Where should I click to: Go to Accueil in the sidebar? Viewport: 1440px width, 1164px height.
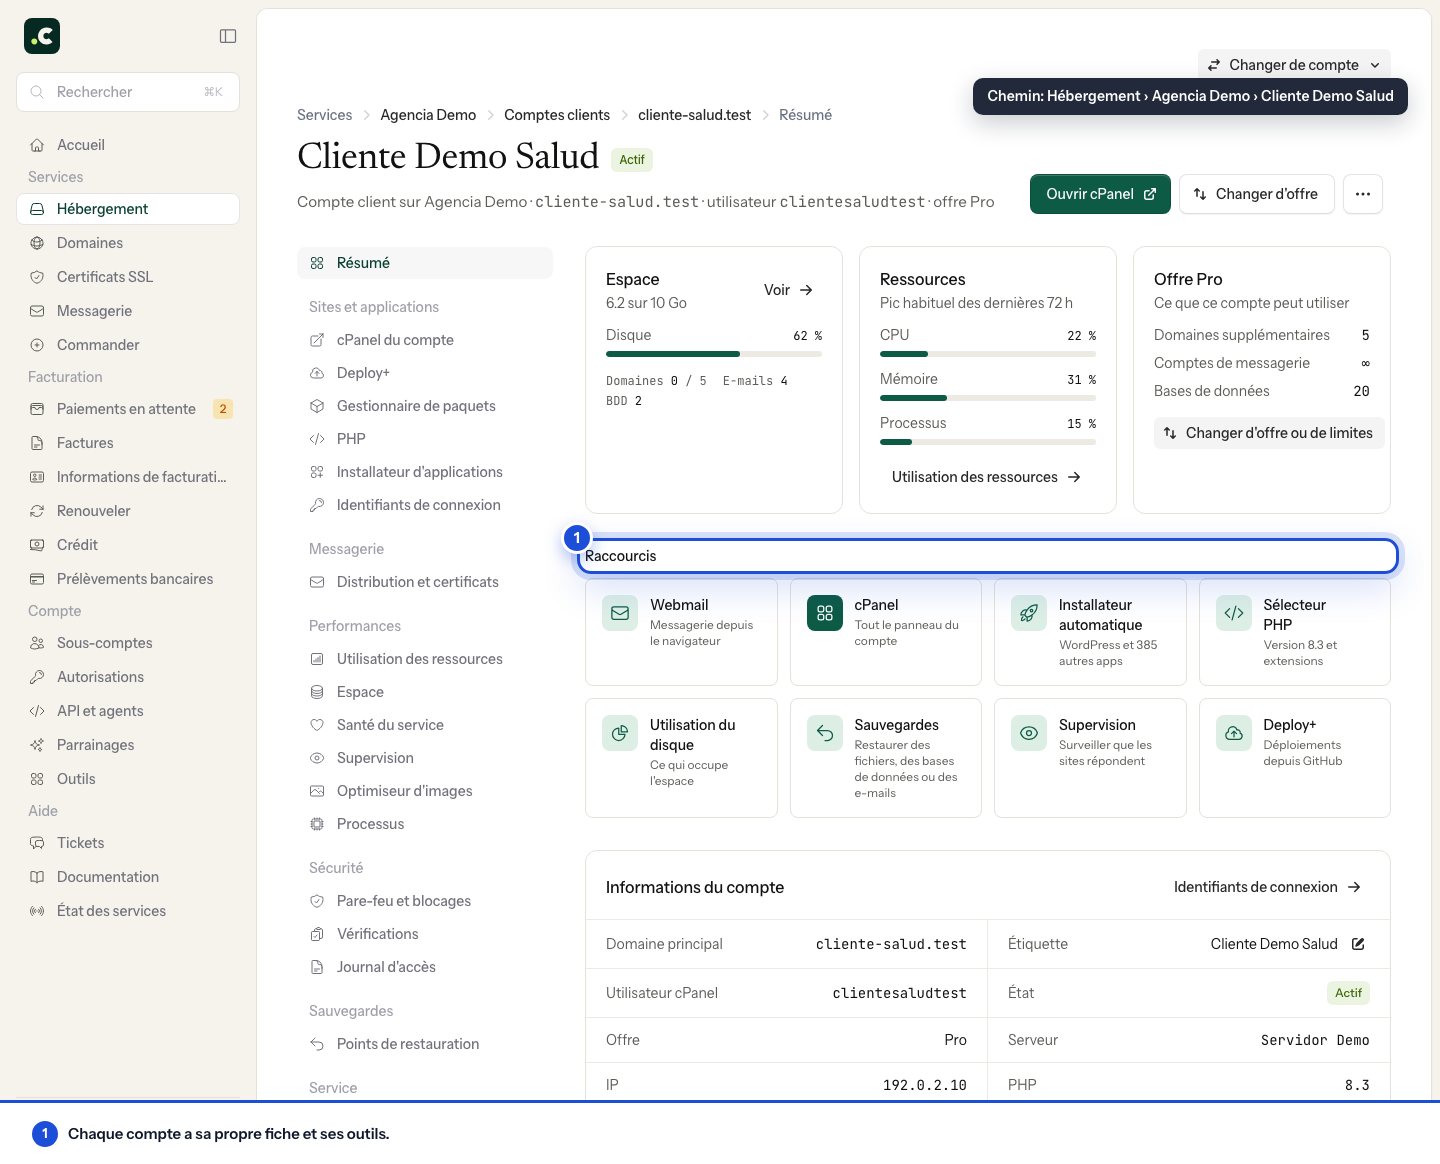(128, 145)
